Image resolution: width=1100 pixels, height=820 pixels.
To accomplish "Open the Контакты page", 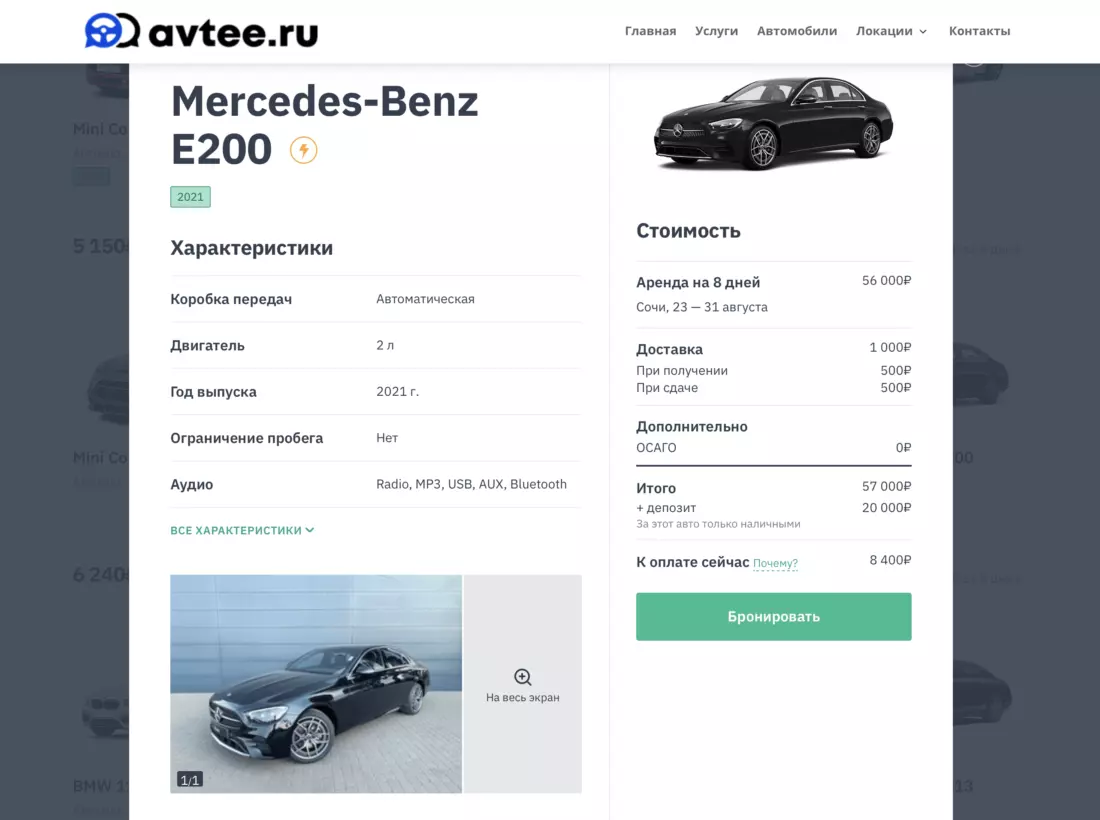I will click(x=979, y=31).
